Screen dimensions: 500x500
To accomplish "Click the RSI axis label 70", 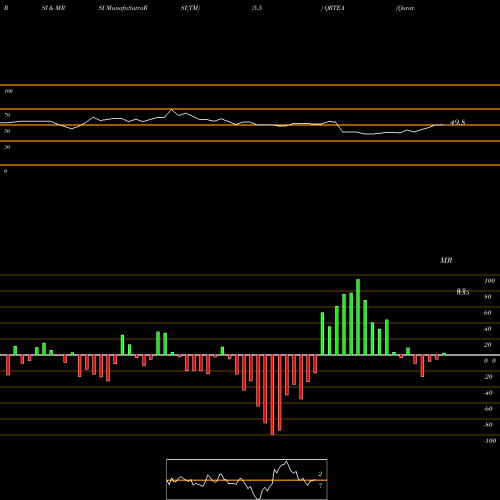I will coord(7,115).
